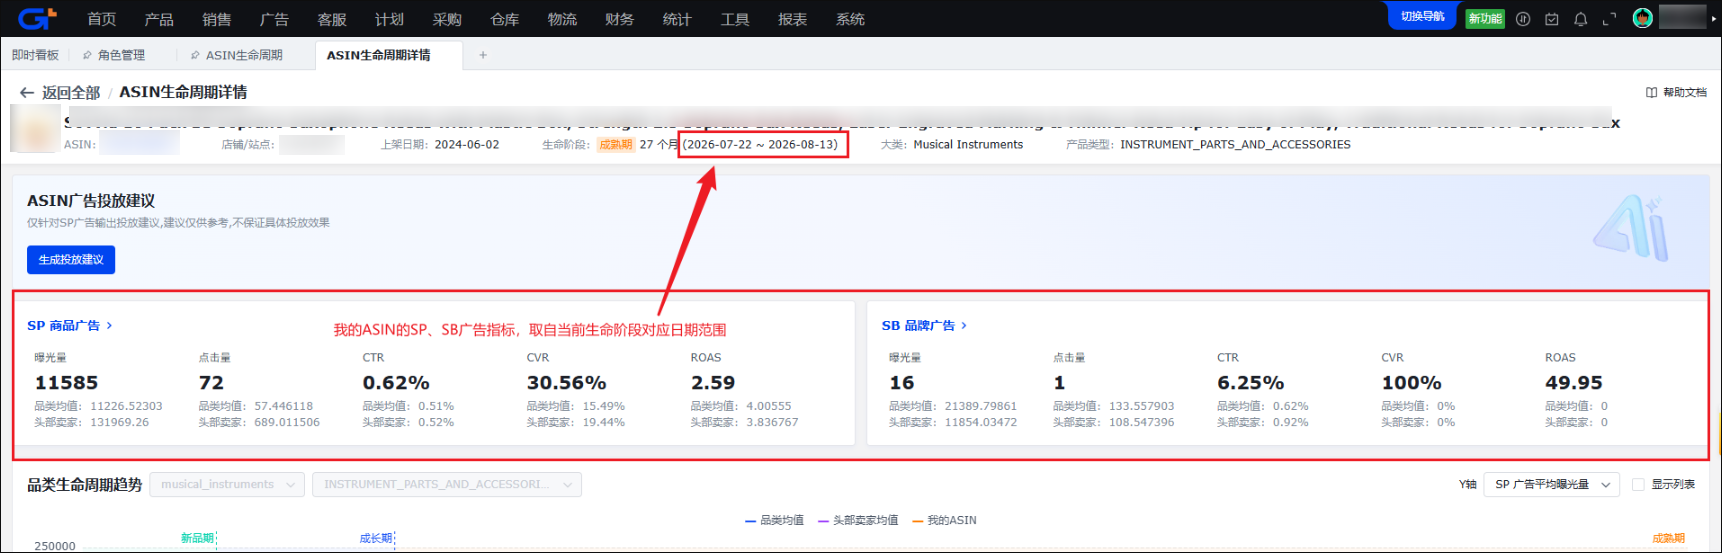Click the pin icon on 角色管理 tab
The height and width of the screenshot is (553, 1722).
[87, 55]
